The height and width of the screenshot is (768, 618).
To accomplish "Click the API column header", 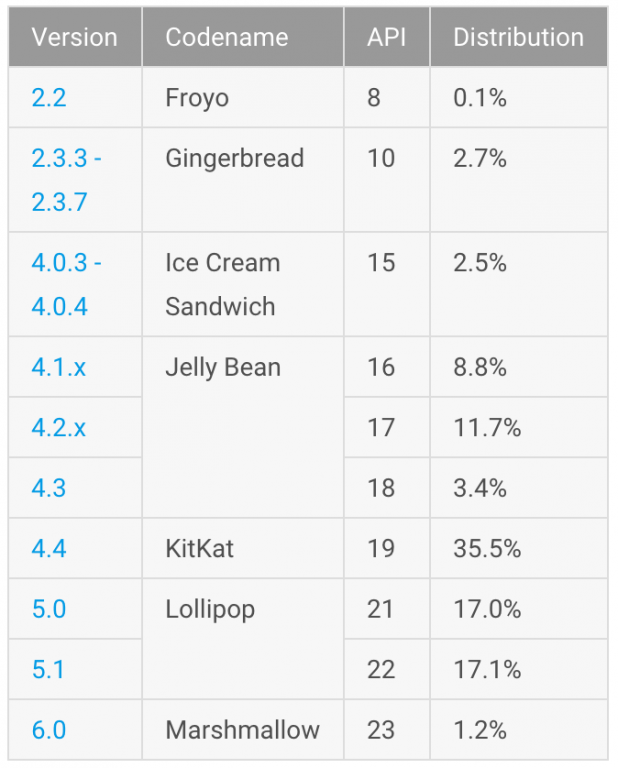I will tap(386, 38).
